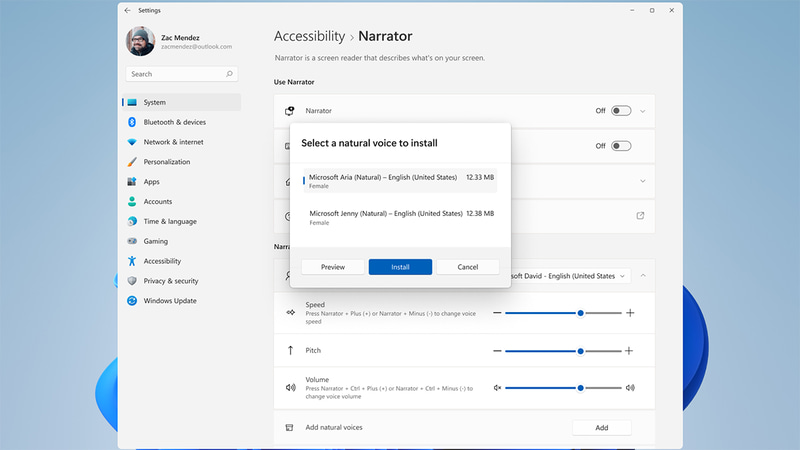Click the Privacy & security shield icon
The height and width of the screenshot is (450, 800).
131,281
